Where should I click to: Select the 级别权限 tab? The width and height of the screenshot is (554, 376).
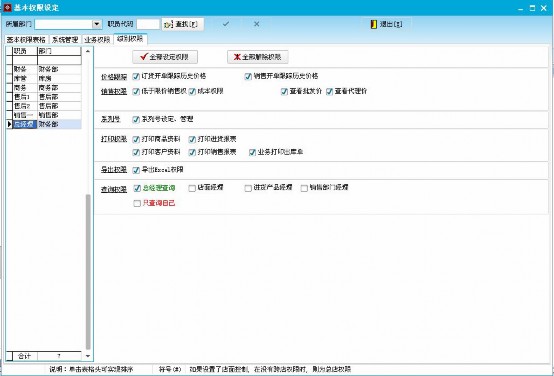tap(130, 39)
